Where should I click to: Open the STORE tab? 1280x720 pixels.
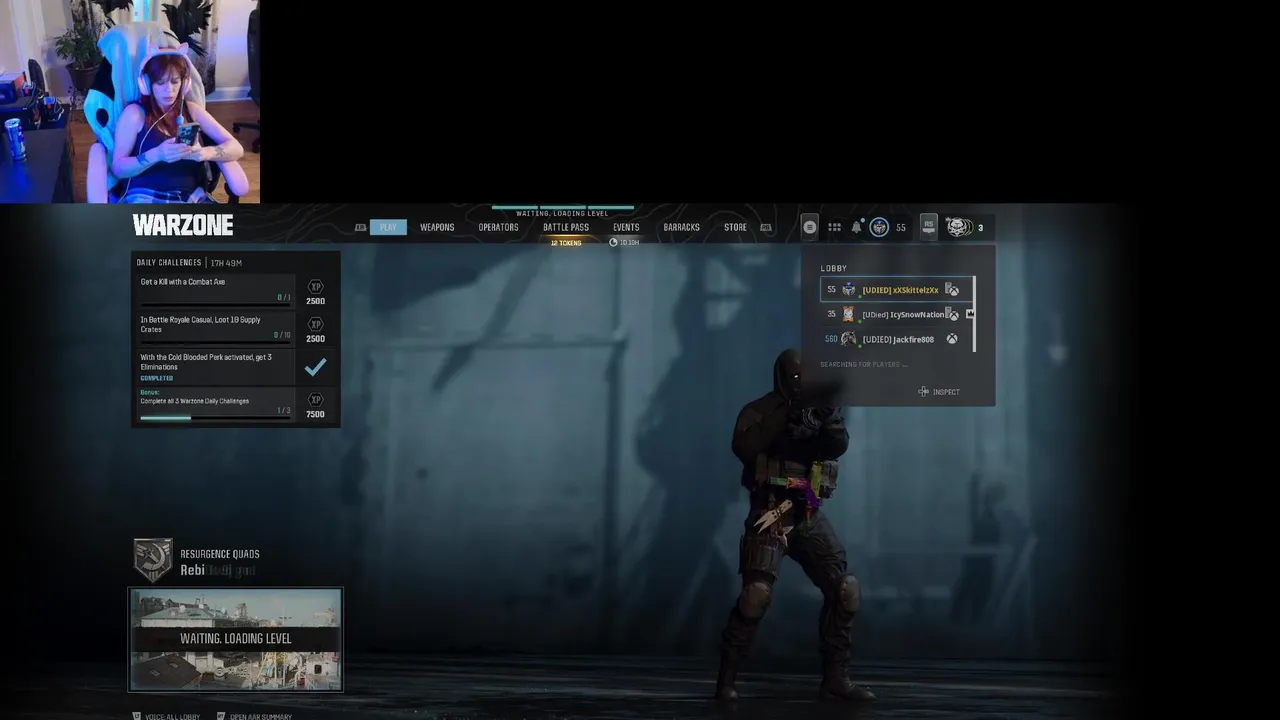[735, 227]
